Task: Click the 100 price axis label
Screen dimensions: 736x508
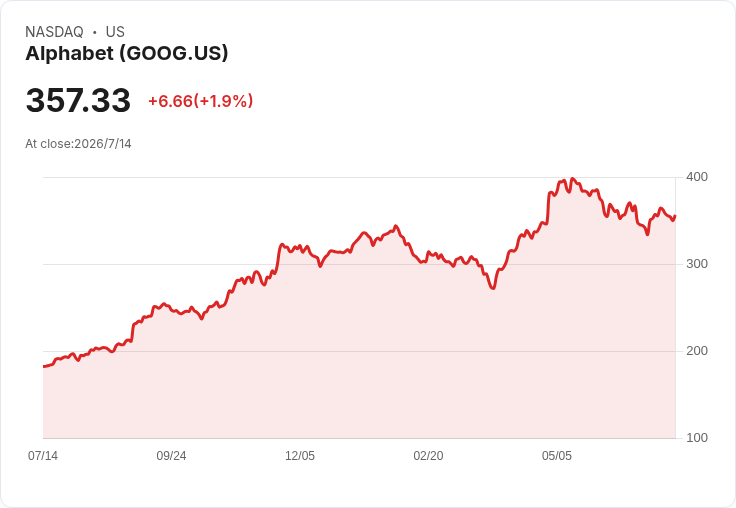Action: tap(697, 438)
